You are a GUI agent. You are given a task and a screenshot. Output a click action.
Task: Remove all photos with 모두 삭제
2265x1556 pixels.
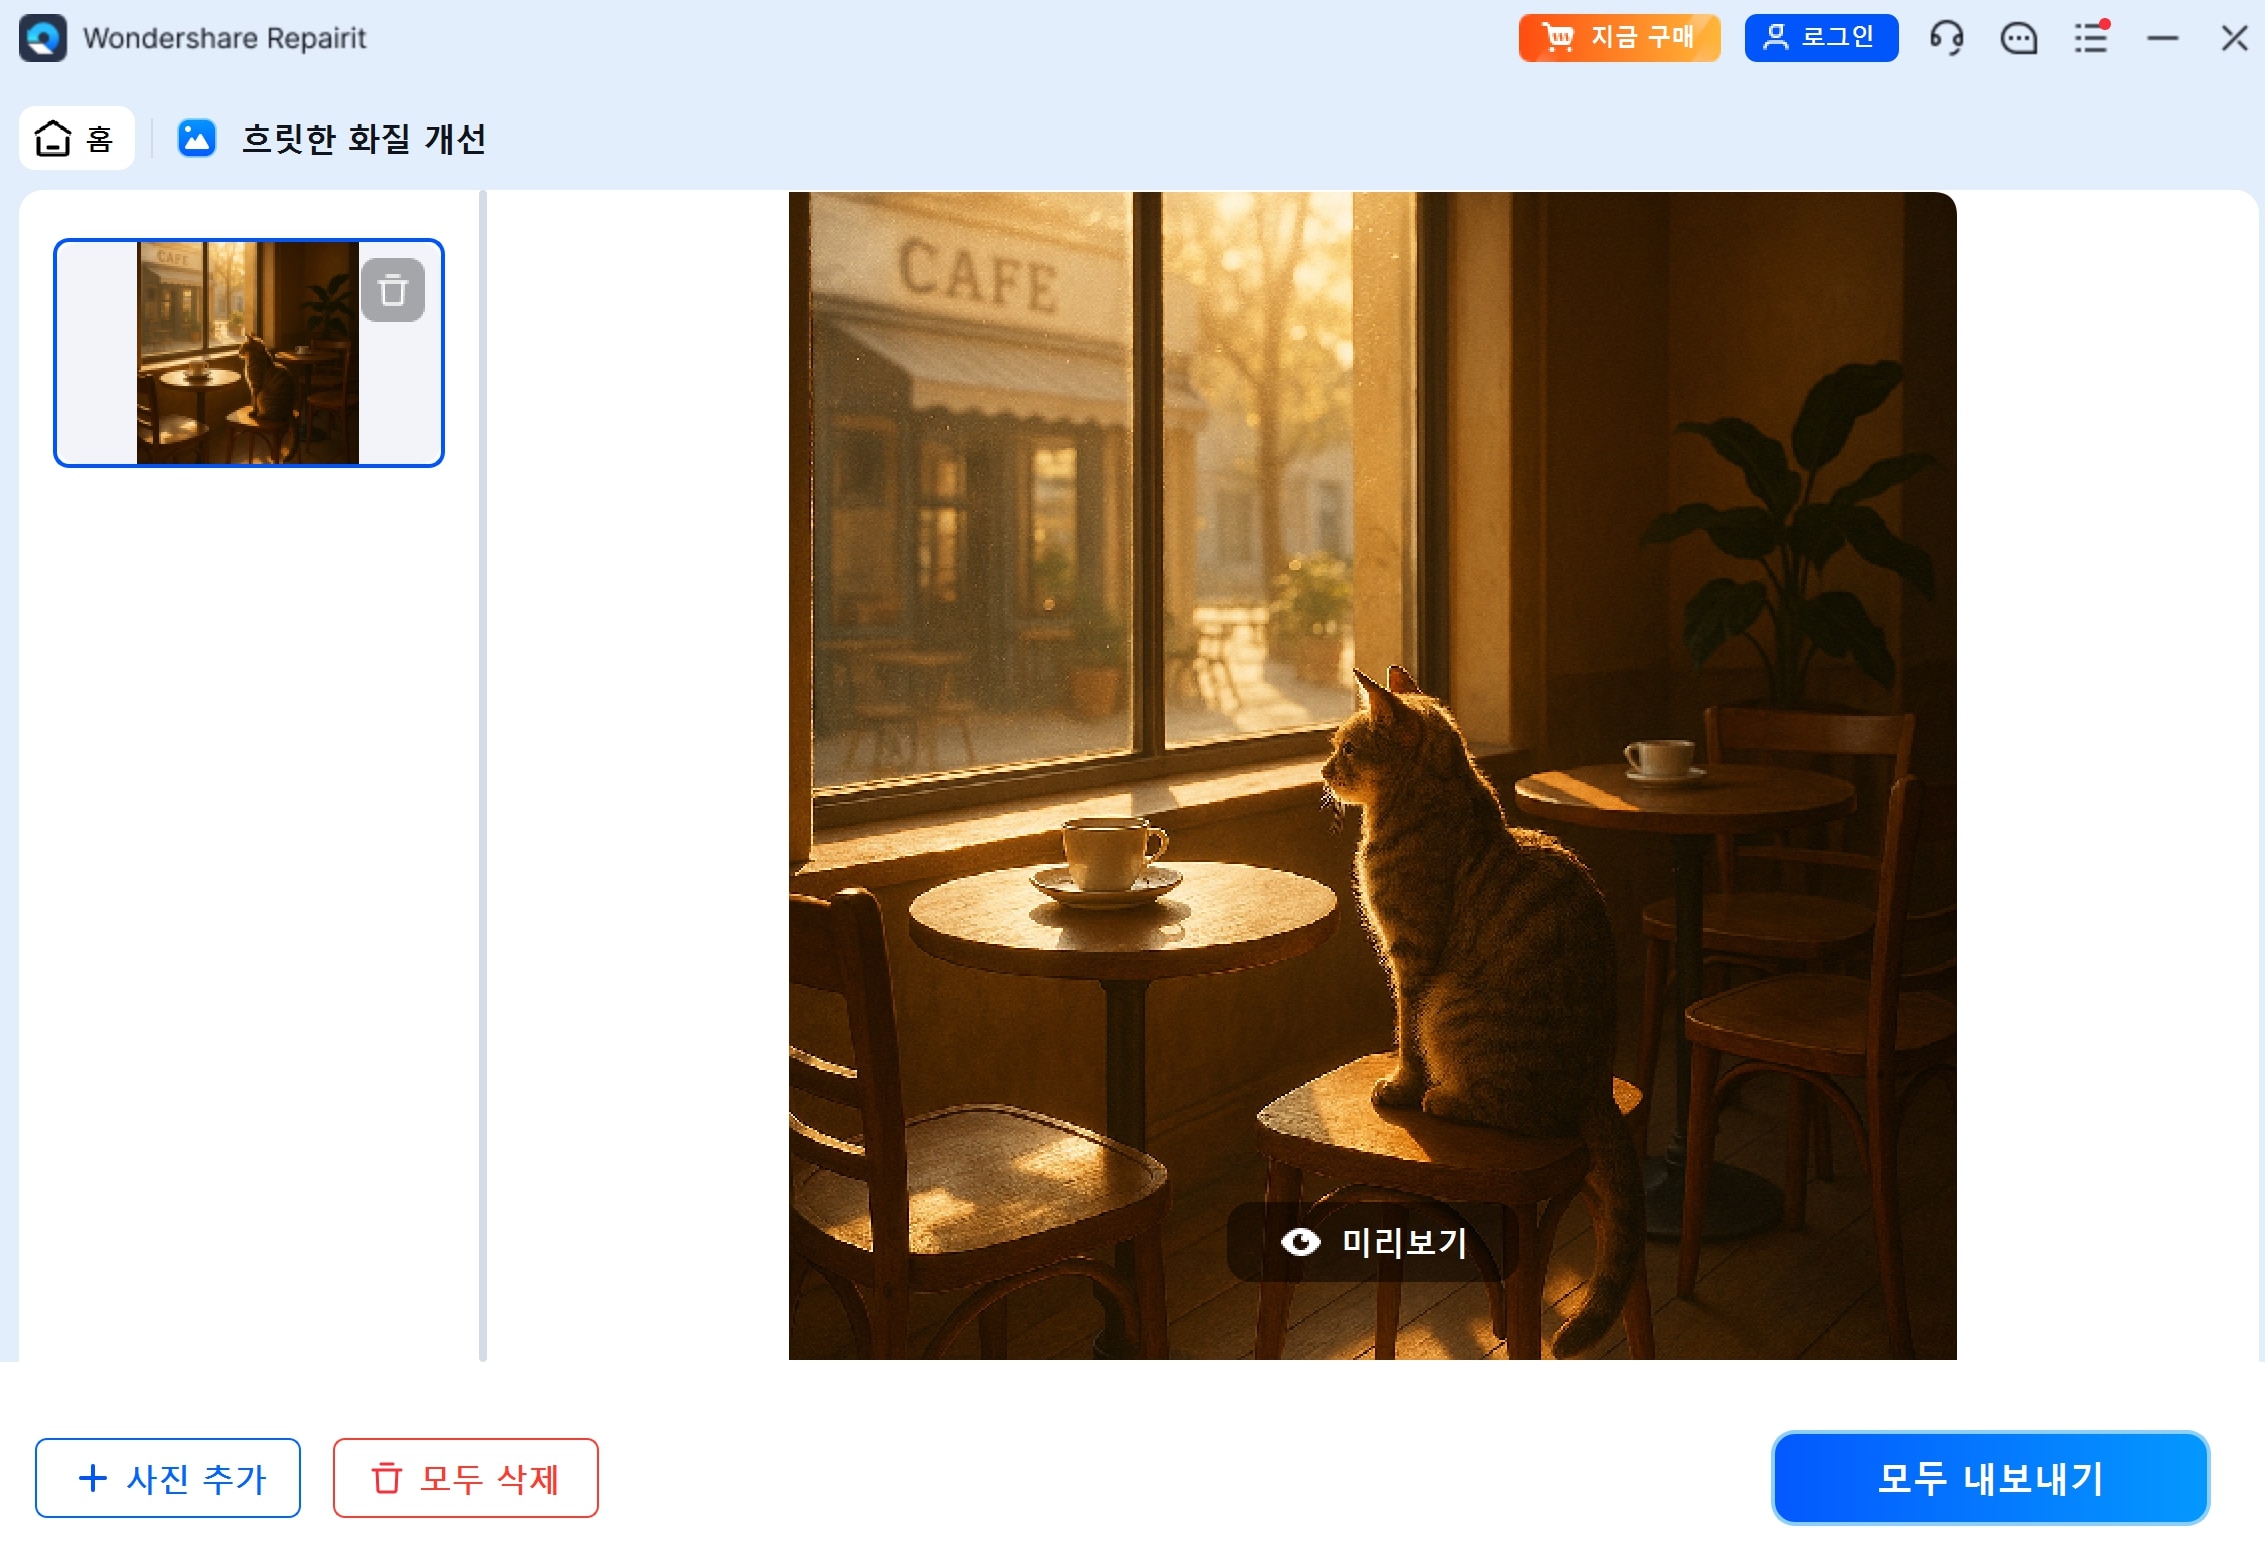(x=466, y=1478)
